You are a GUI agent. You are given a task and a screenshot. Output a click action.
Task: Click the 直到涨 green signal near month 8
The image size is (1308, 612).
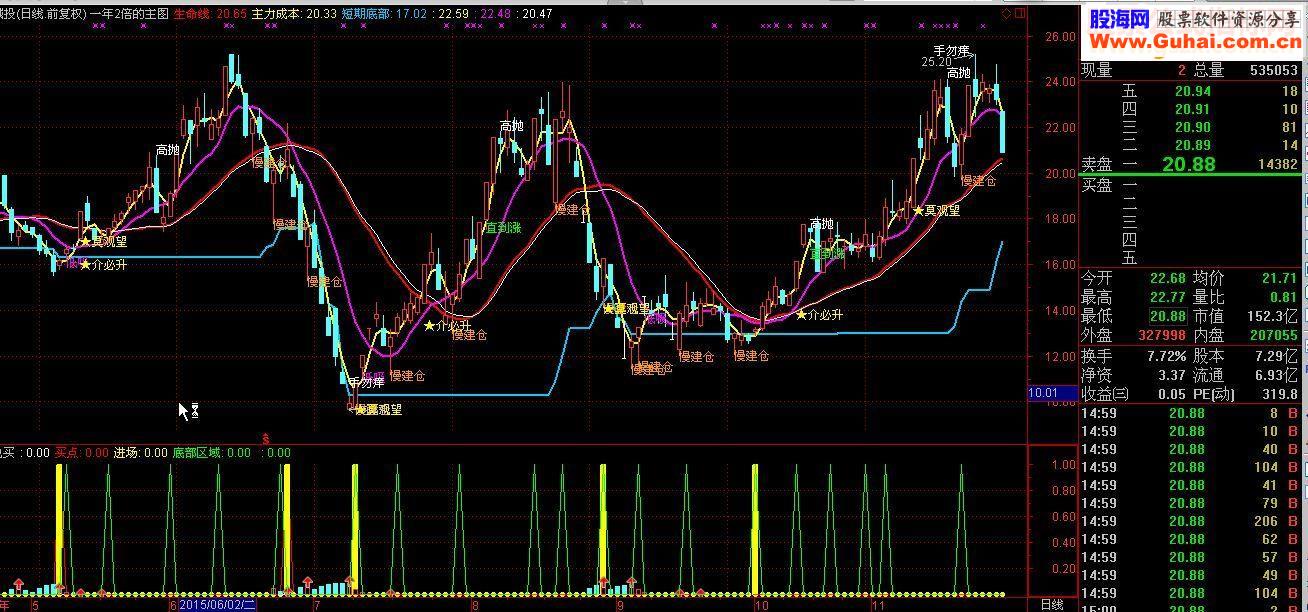pos(503,228)
